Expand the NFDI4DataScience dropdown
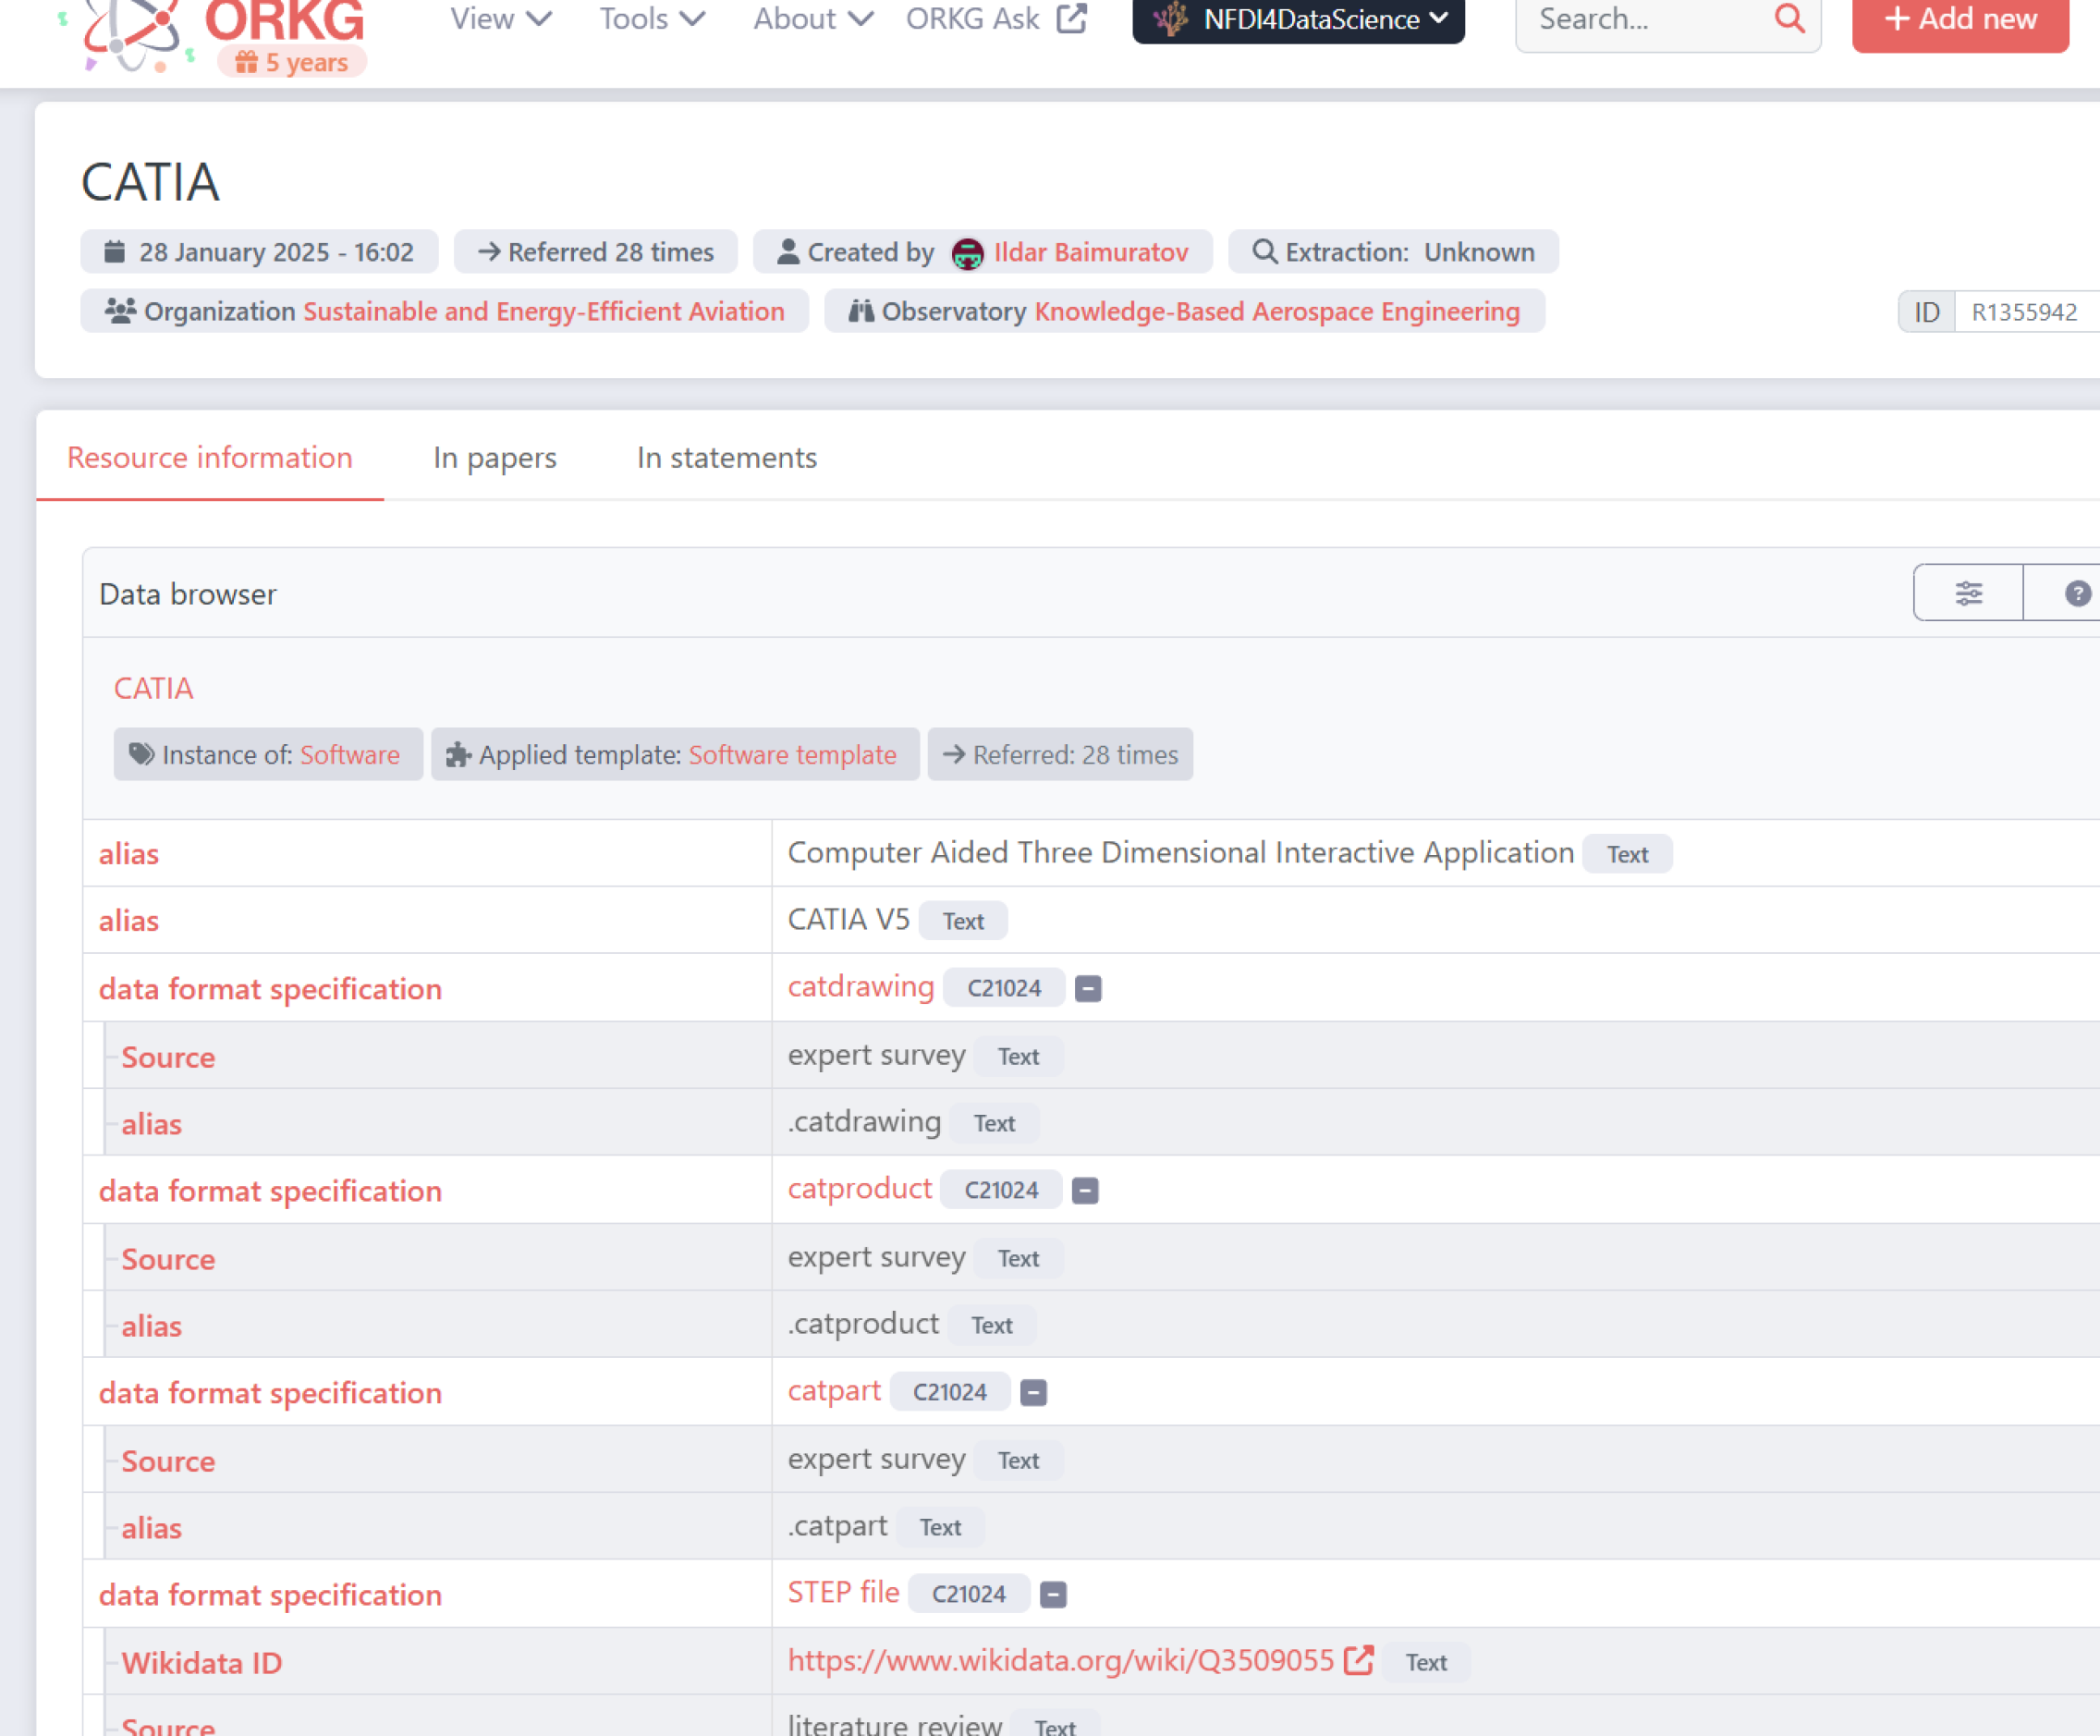 1298,19
